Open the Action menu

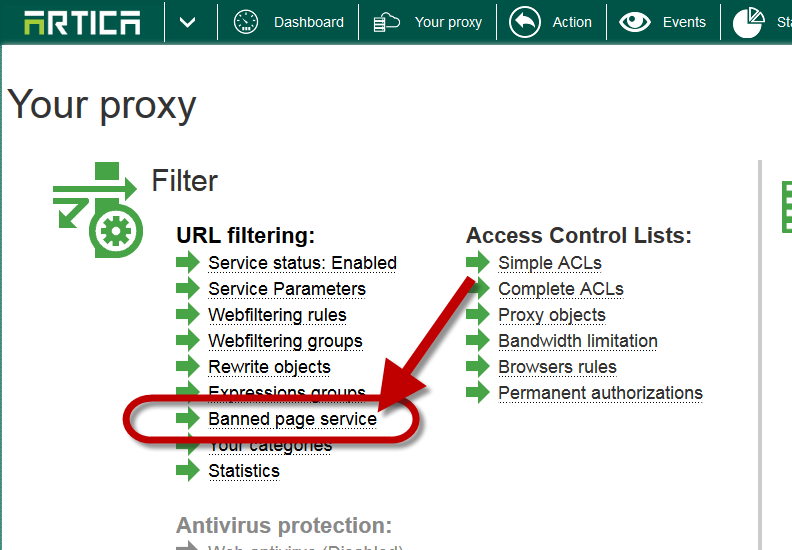pyautogui.click(x=572, y=22)
